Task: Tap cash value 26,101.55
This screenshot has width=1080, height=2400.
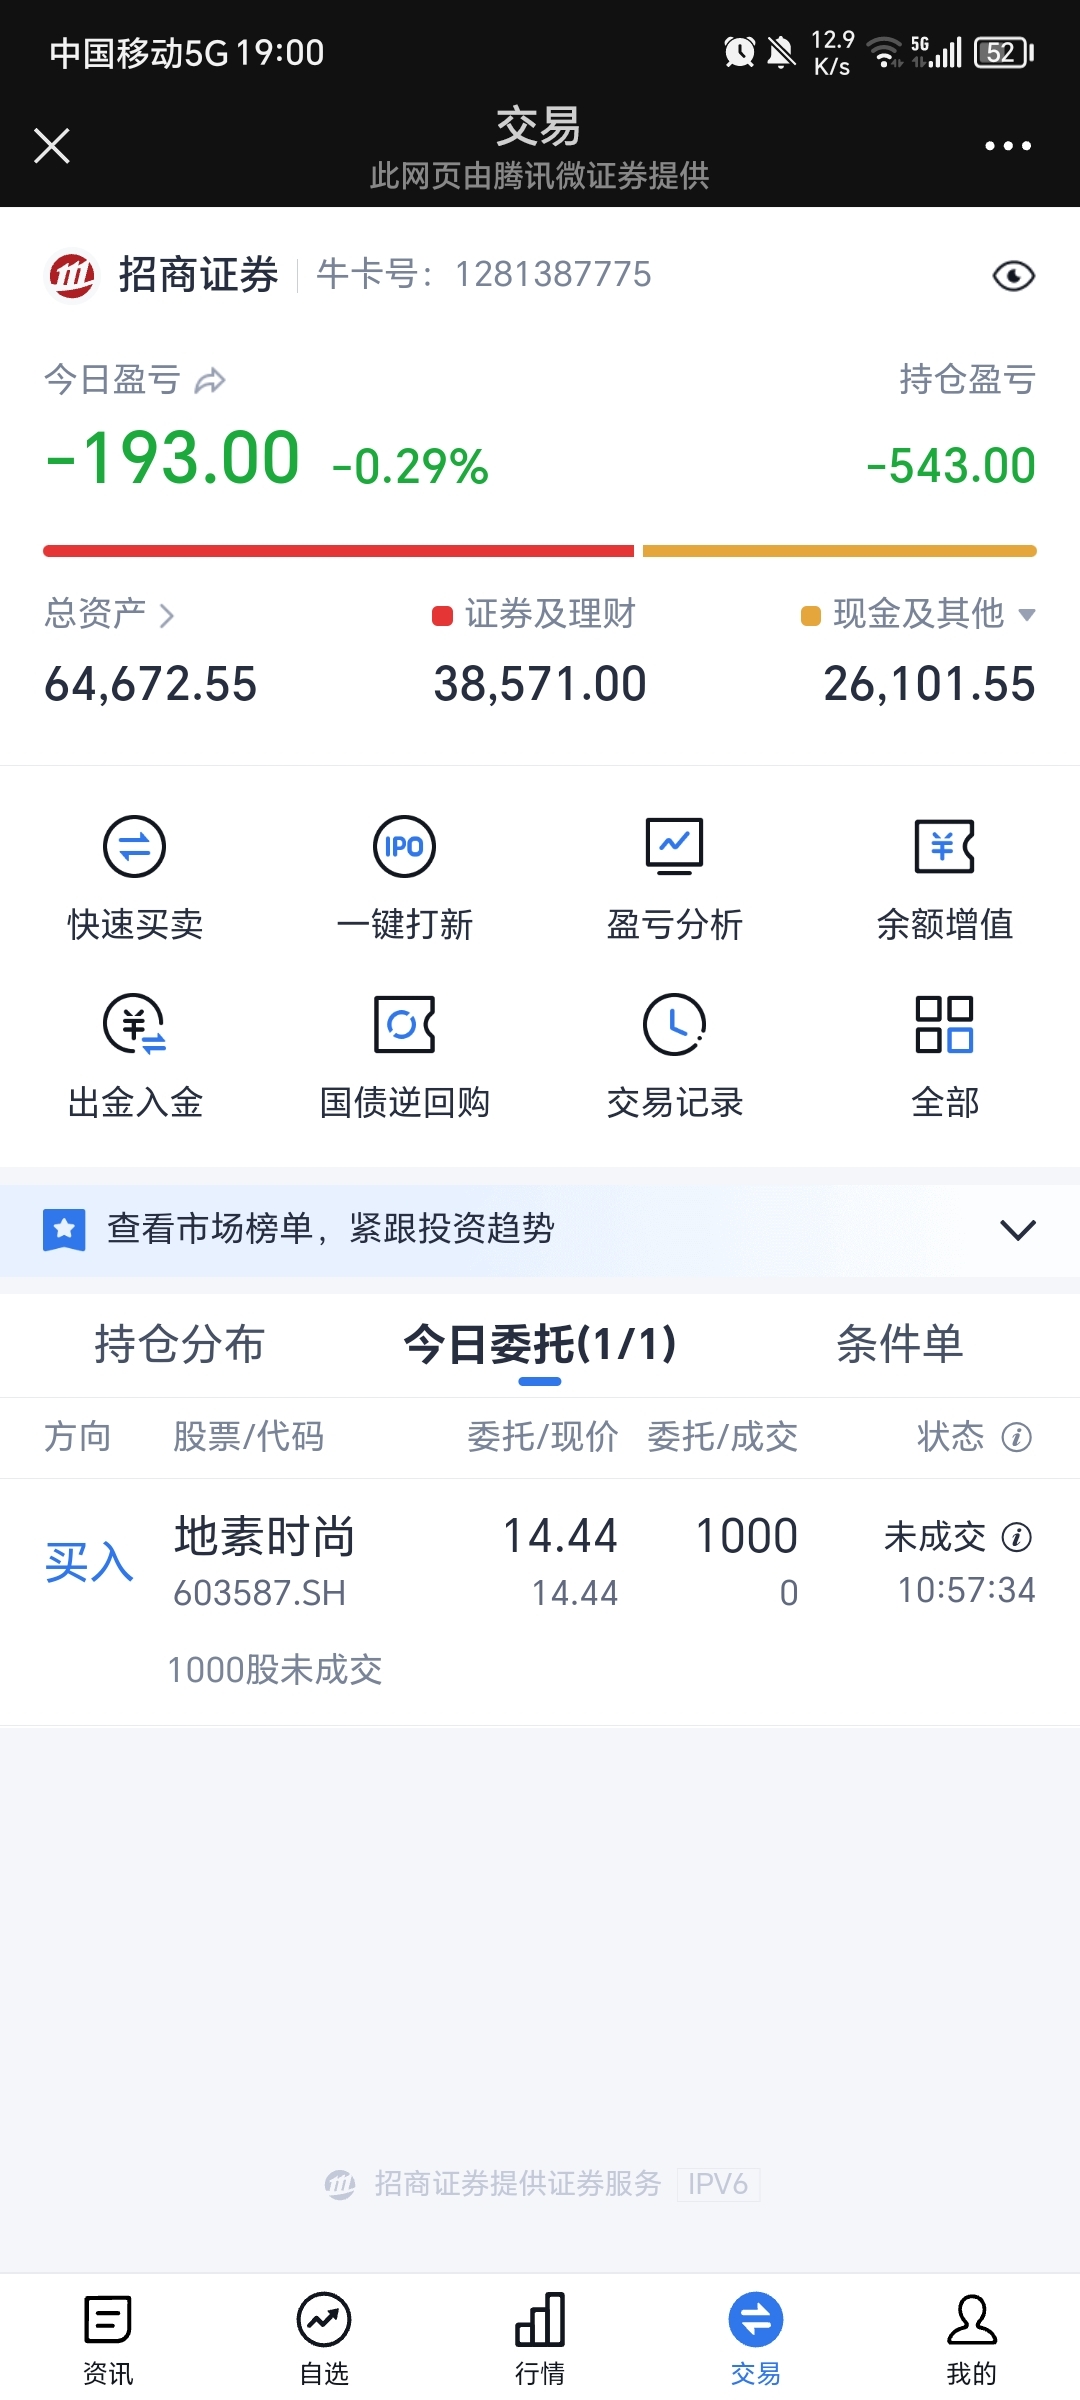Action: coord(929,685)
